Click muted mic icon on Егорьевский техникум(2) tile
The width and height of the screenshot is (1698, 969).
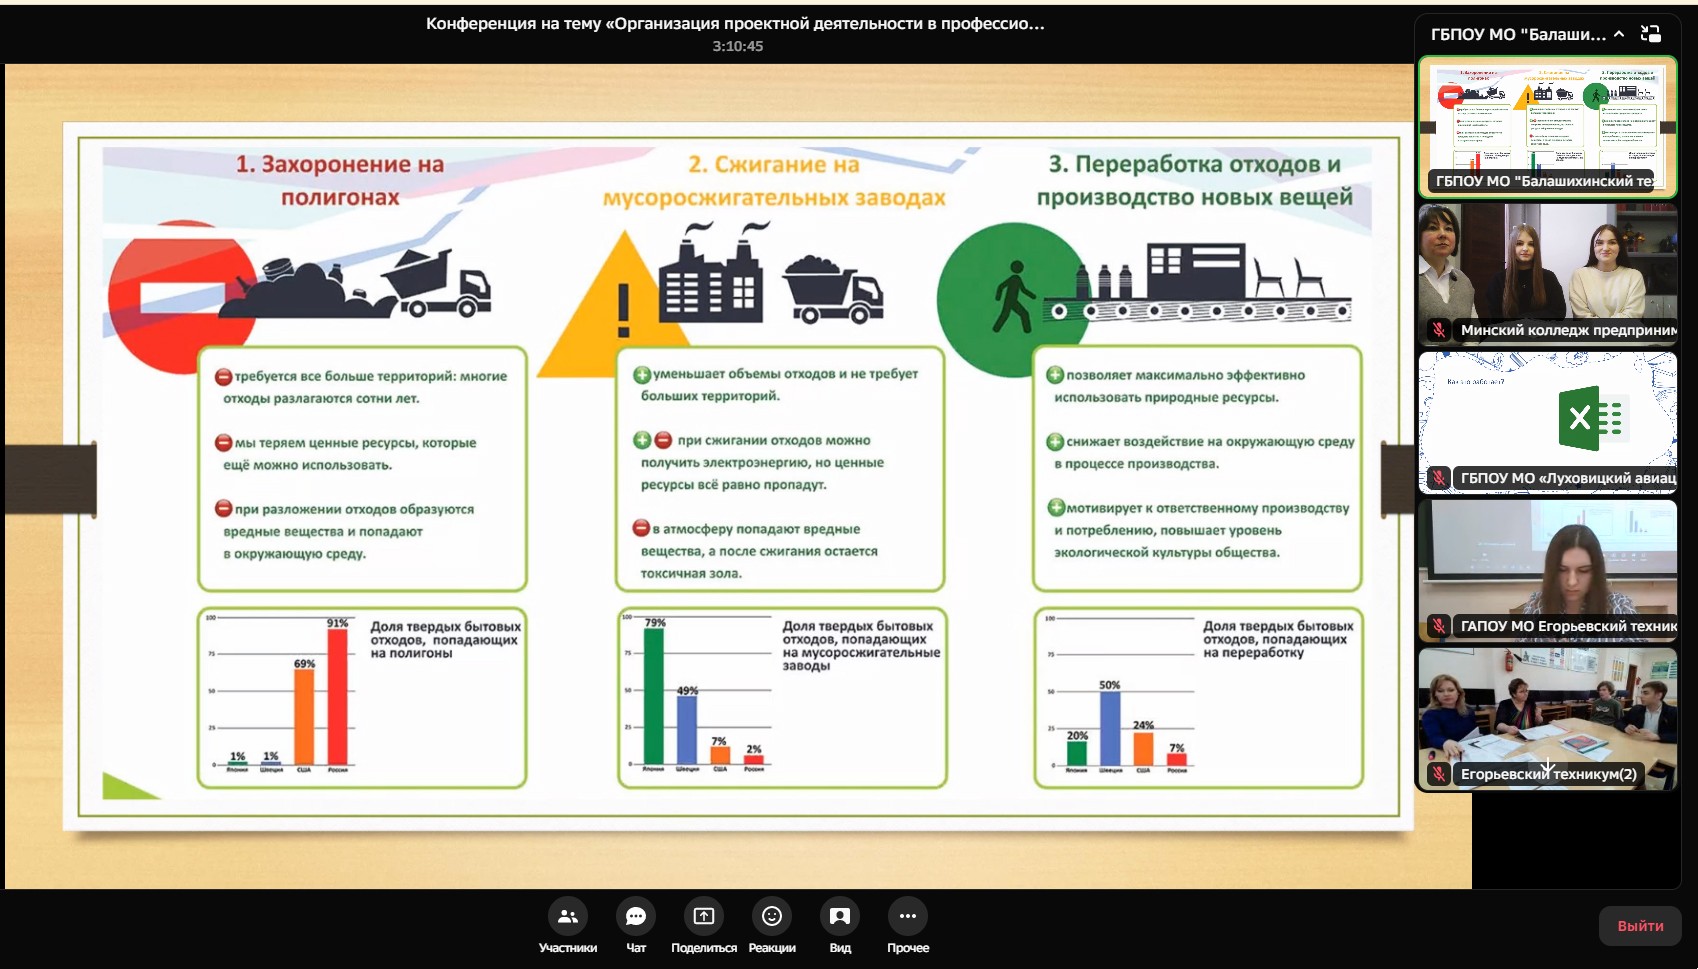1439,774
